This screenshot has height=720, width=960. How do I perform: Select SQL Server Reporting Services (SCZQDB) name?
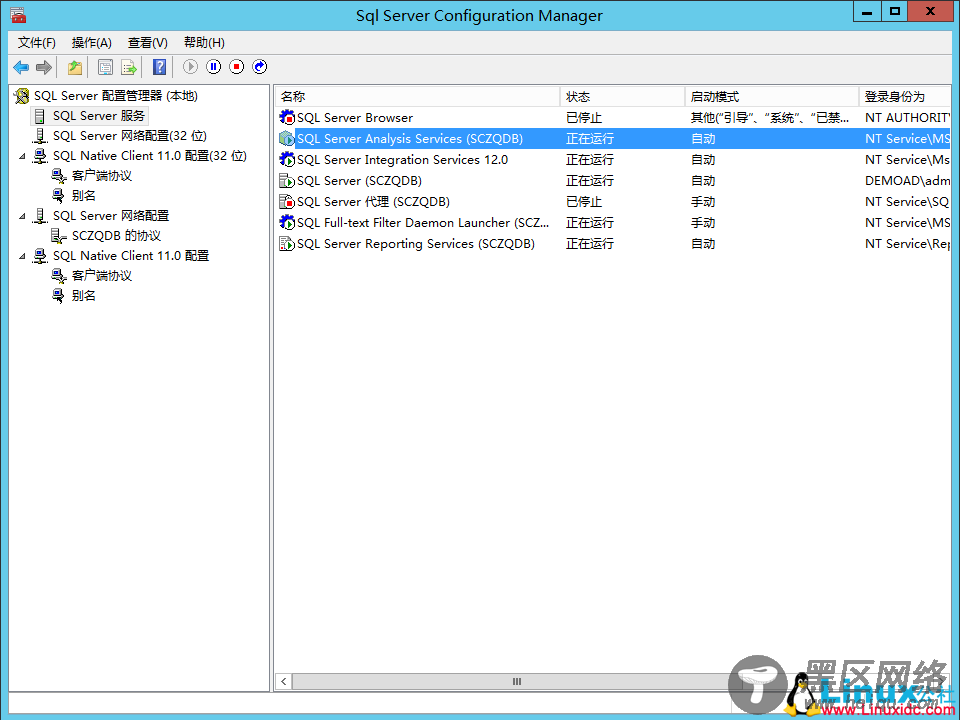416,244
